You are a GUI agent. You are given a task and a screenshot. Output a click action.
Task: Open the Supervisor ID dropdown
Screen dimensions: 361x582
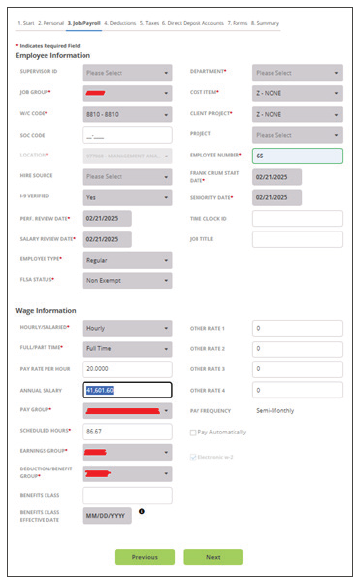point(127,73)
